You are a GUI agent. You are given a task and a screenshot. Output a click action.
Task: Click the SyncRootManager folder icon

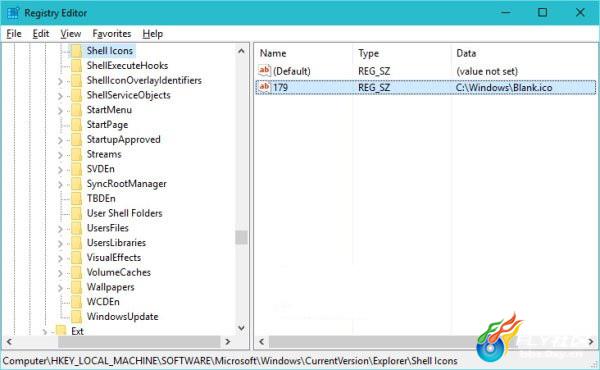(77, 184)
